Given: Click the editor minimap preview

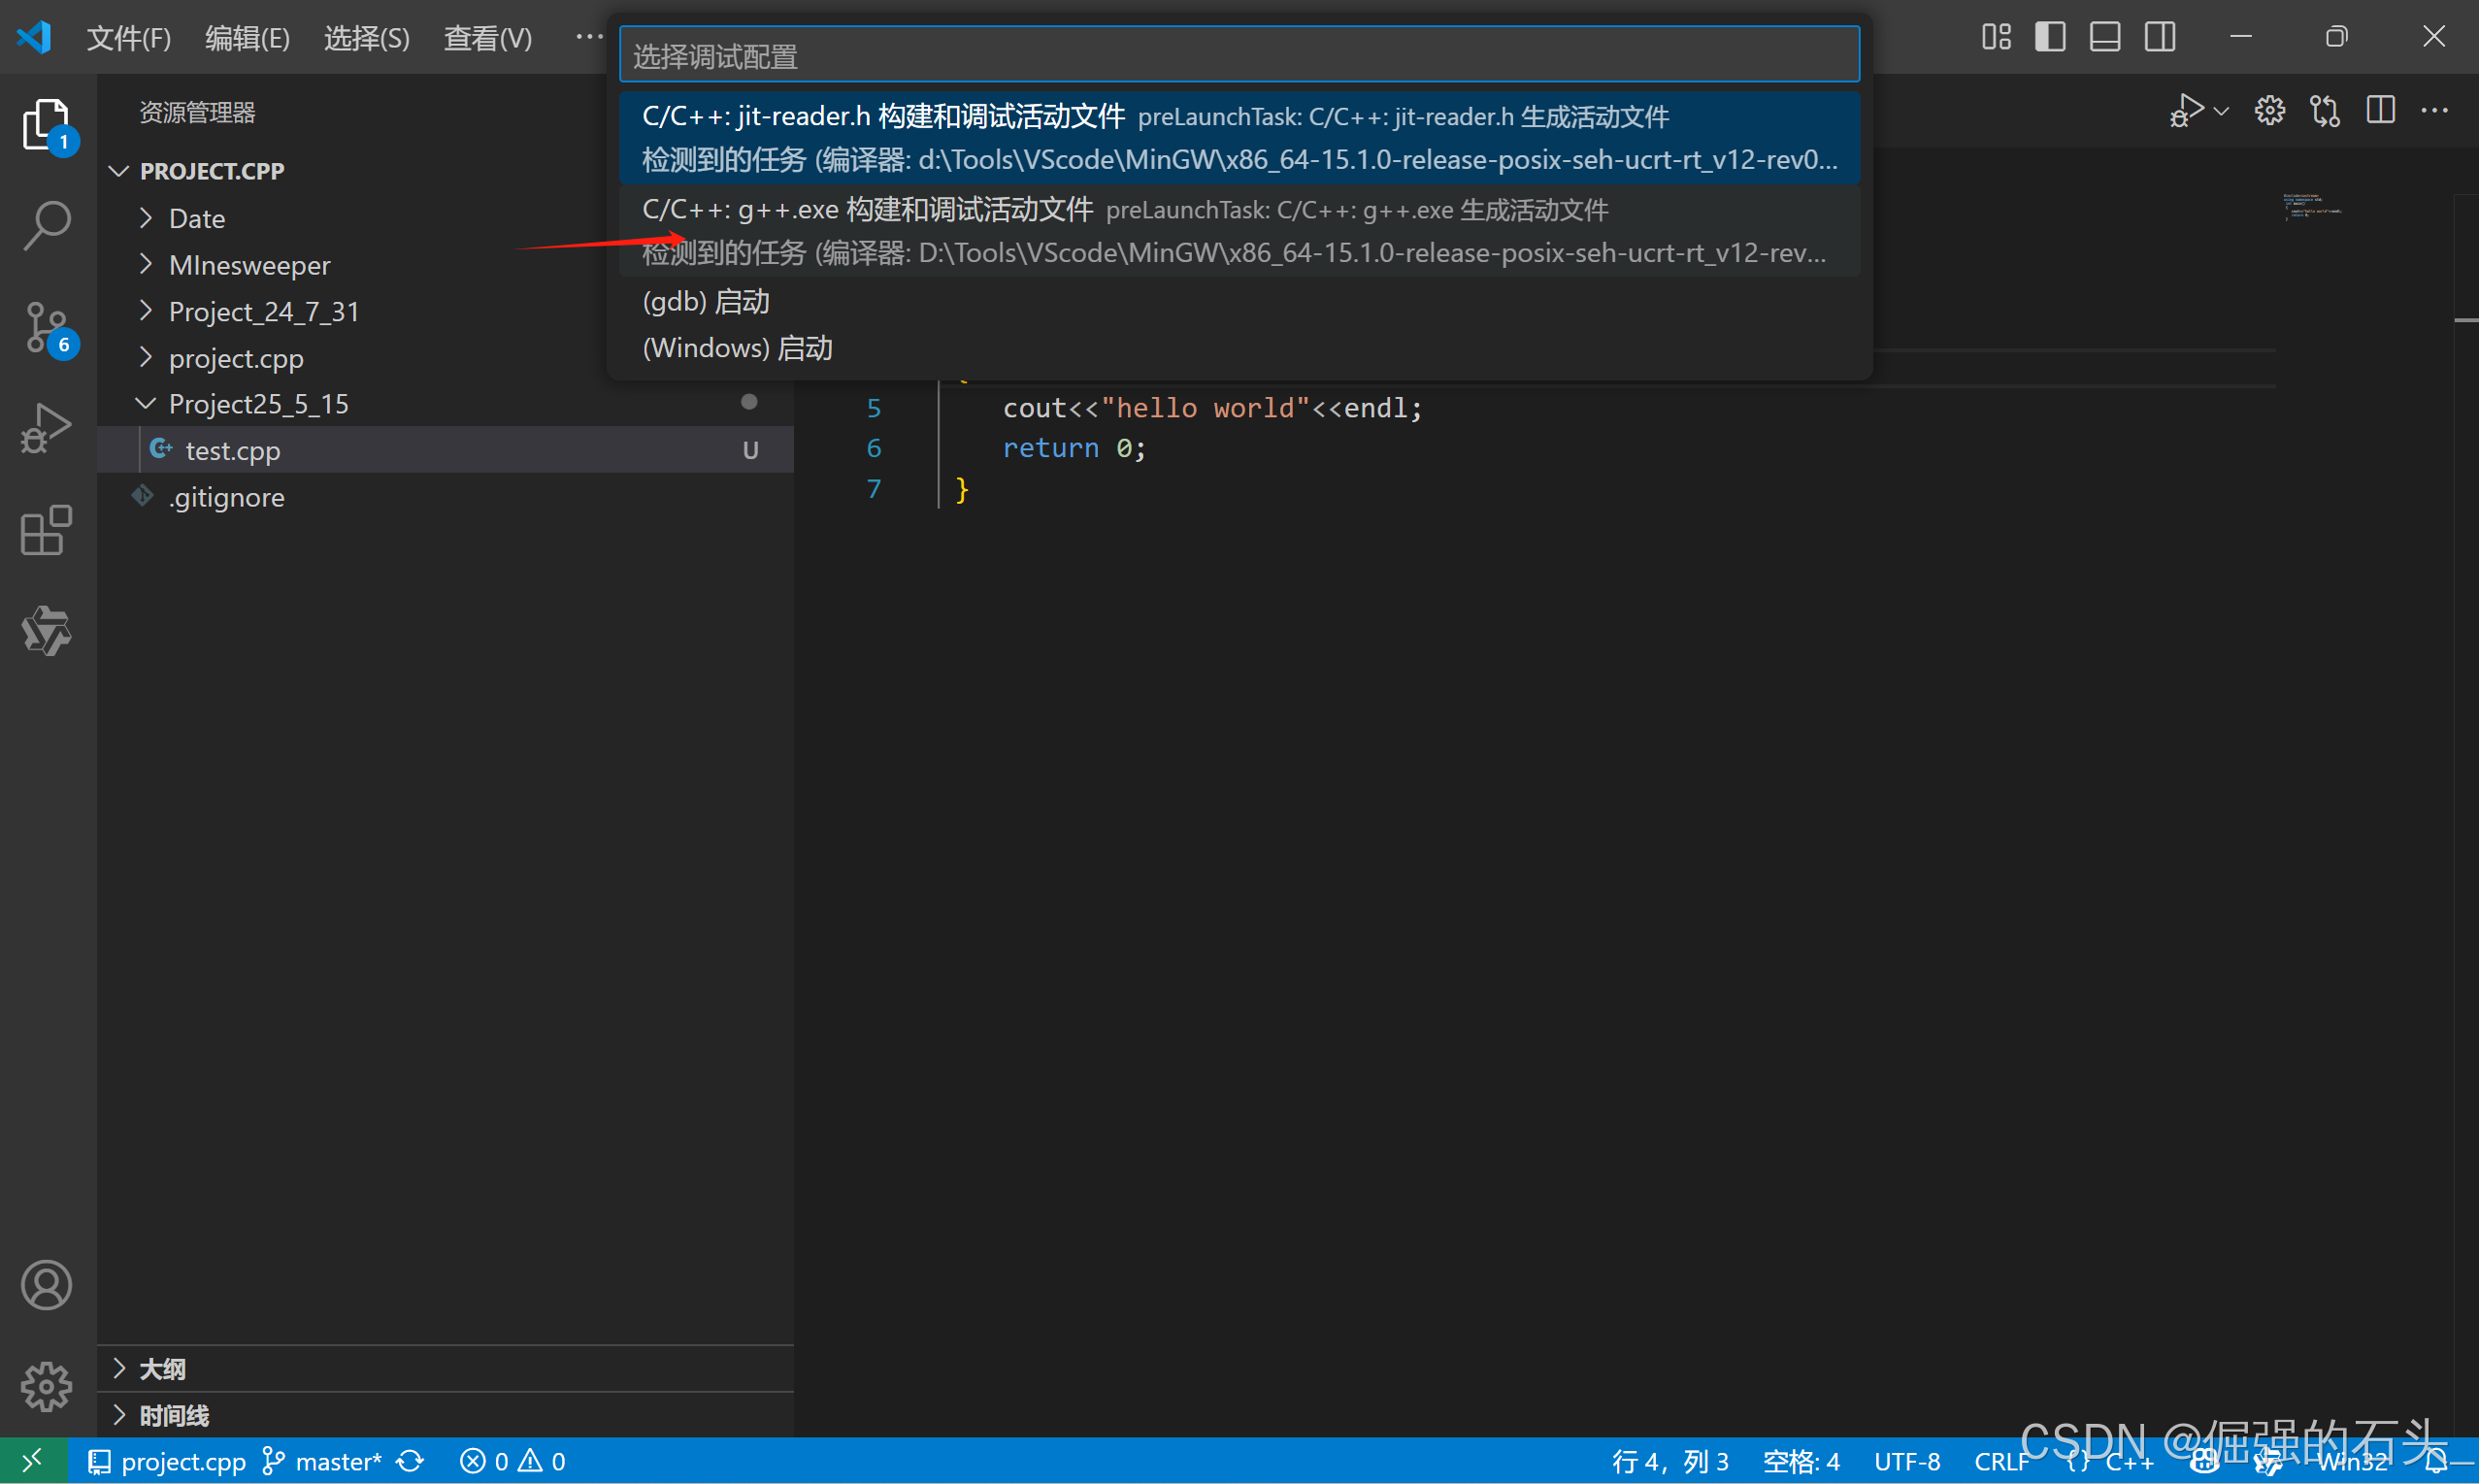Looking at the screenshot, I should 2312,206.
